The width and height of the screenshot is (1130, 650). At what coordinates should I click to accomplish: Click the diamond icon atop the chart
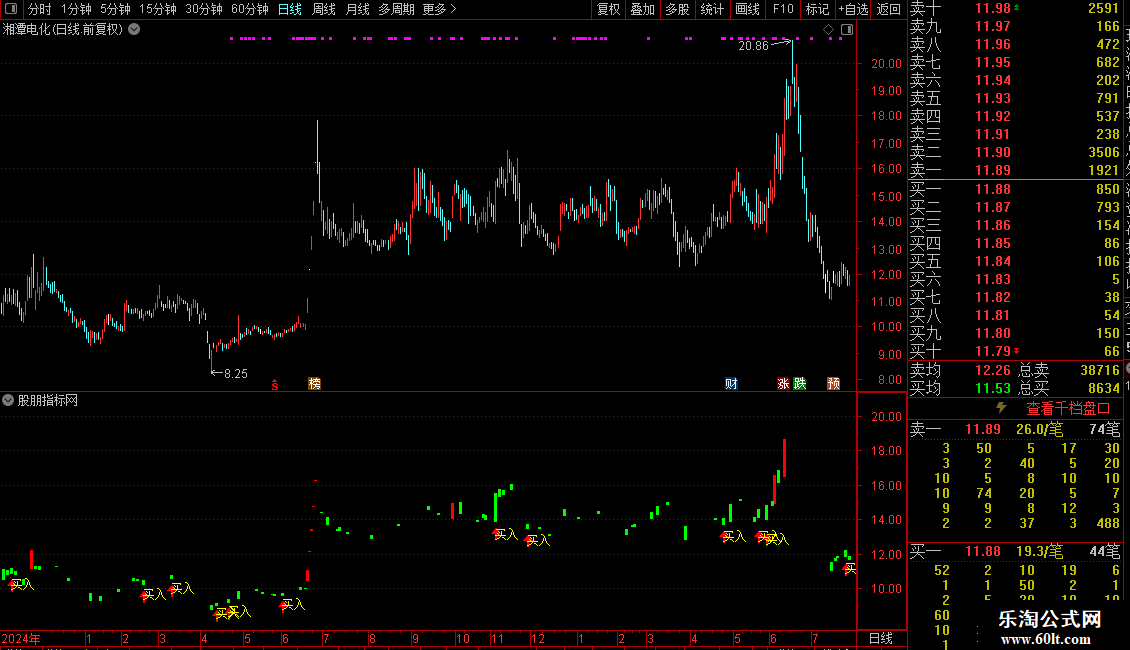click(828, 30)
